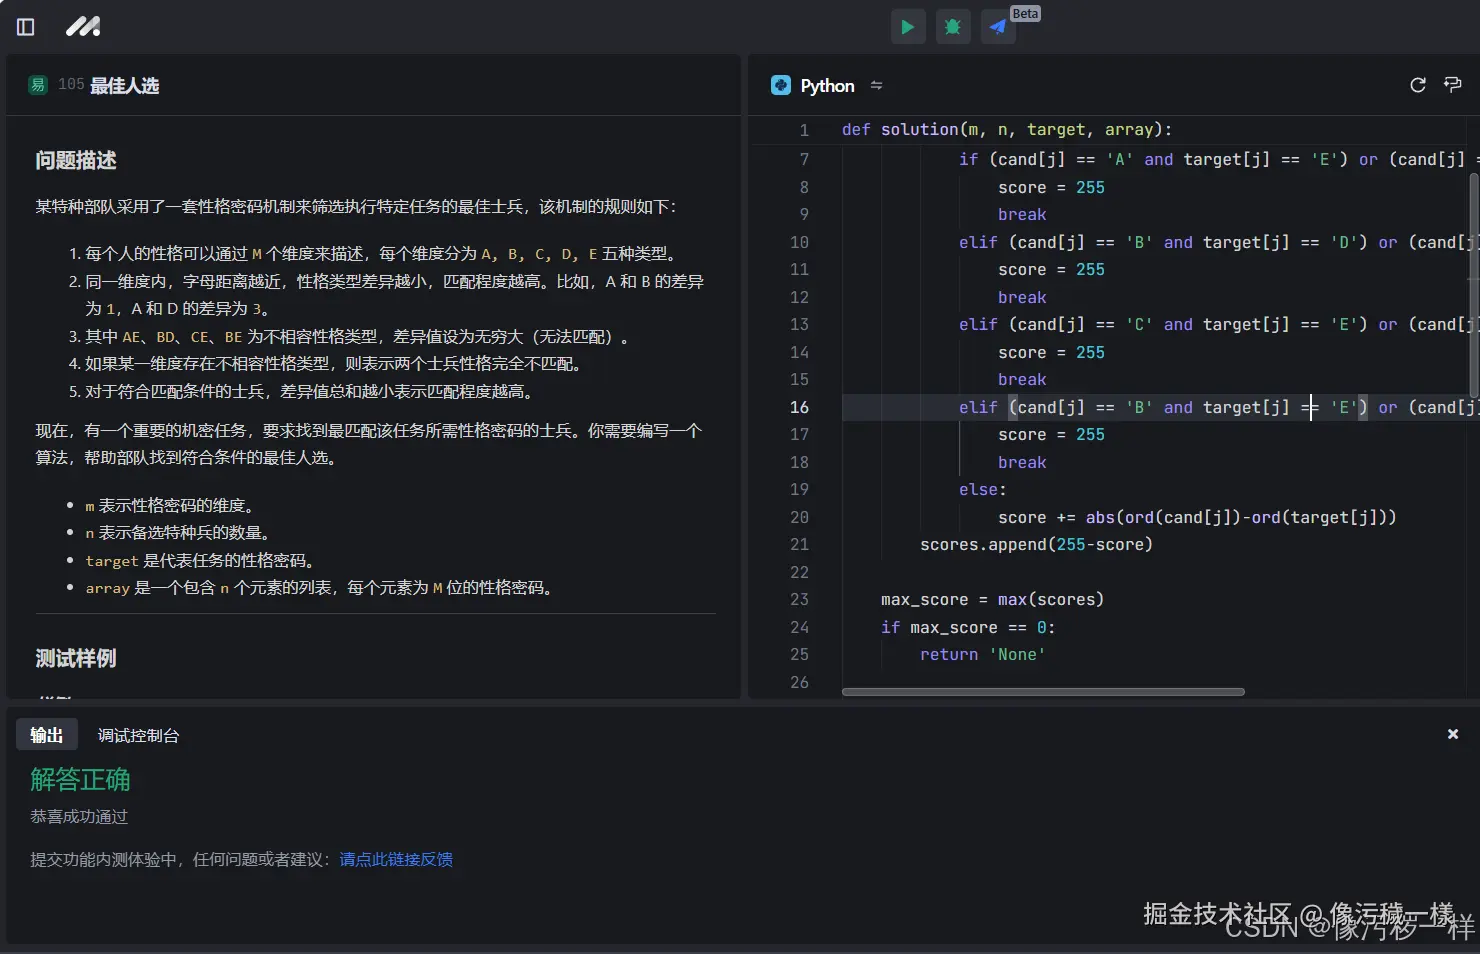Open the Python language selector
Image resolution: width=1480 pixels, height=954 pixels.
(827, 86)
